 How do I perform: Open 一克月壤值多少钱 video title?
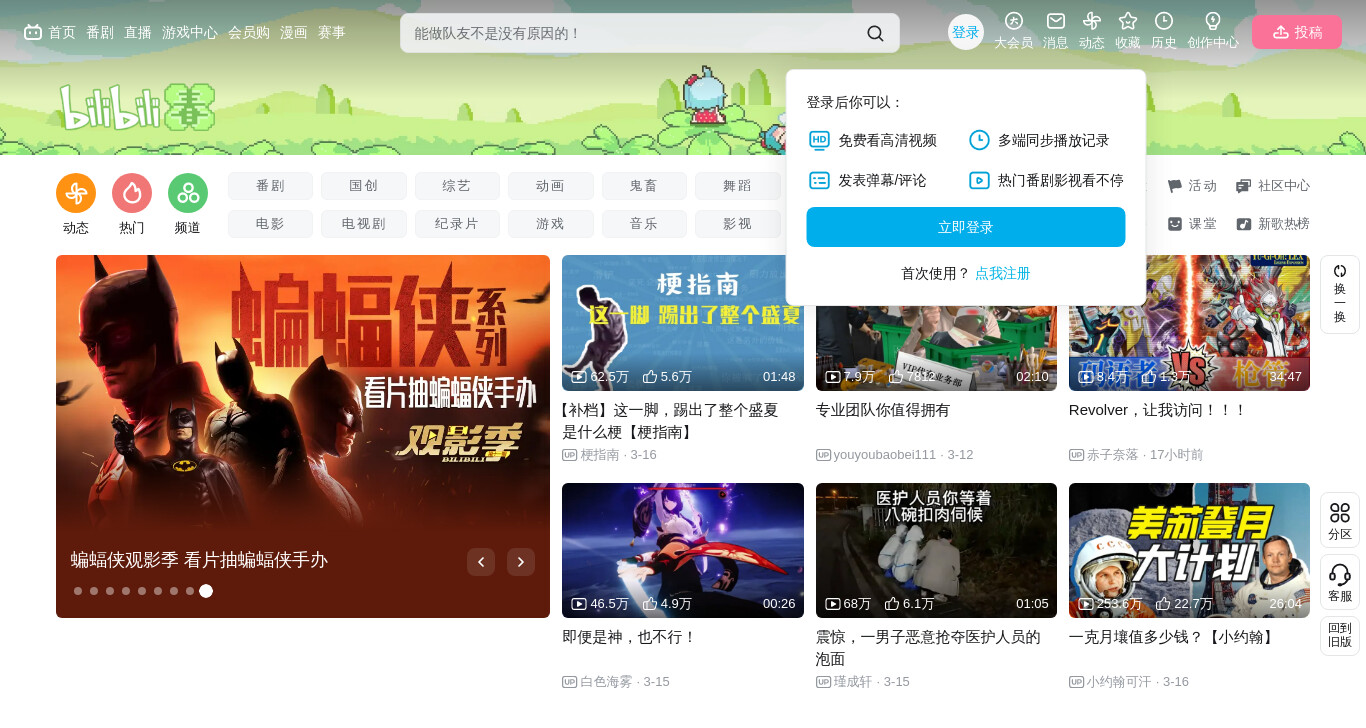[x=1173, y=637]
